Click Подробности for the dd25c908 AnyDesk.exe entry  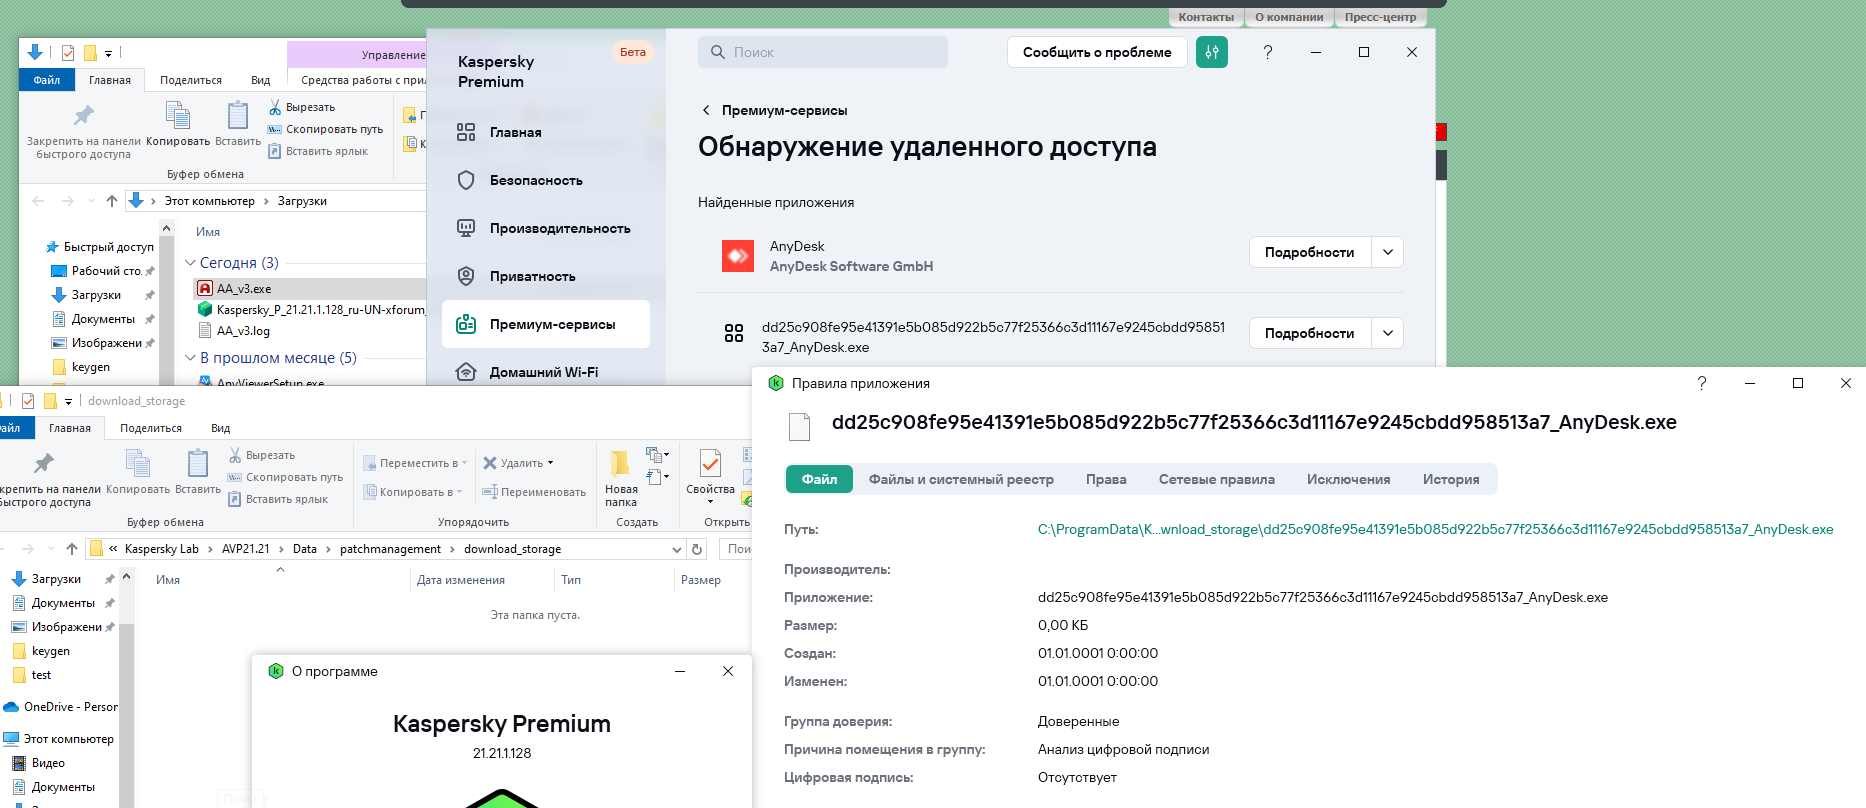(x=1309, y=333)
